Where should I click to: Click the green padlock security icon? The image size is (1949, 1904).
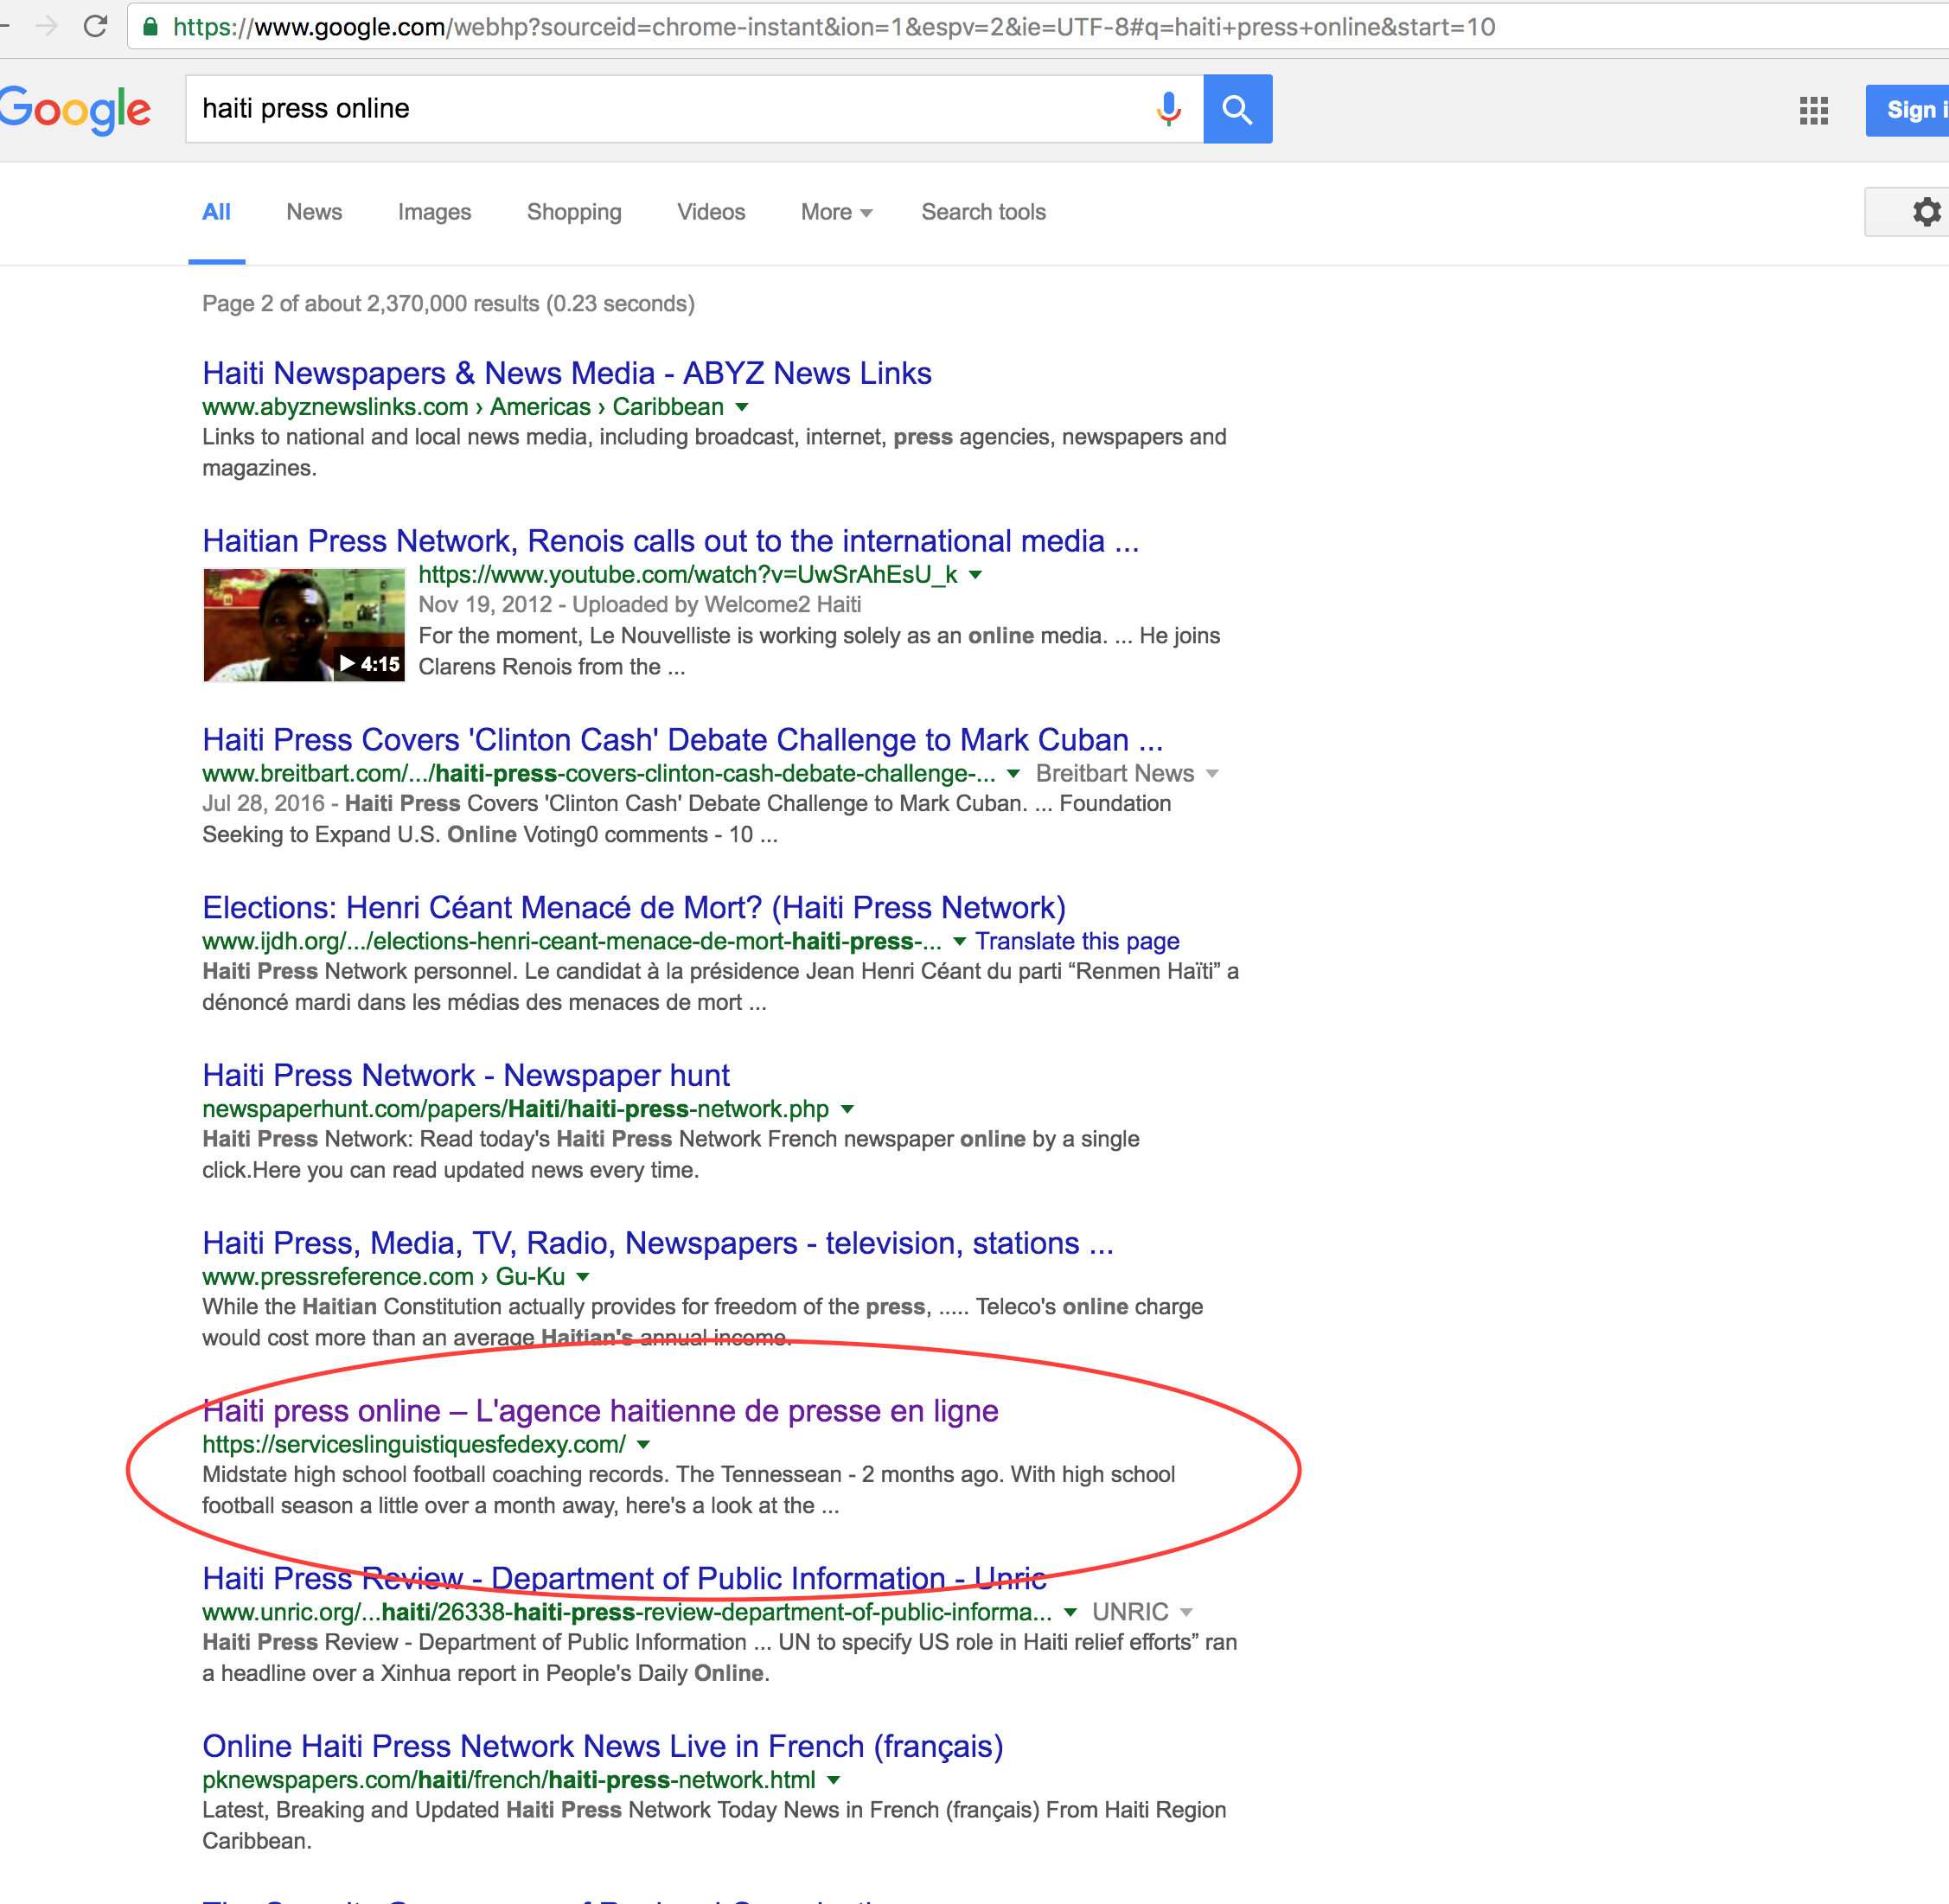coord(150,26)
